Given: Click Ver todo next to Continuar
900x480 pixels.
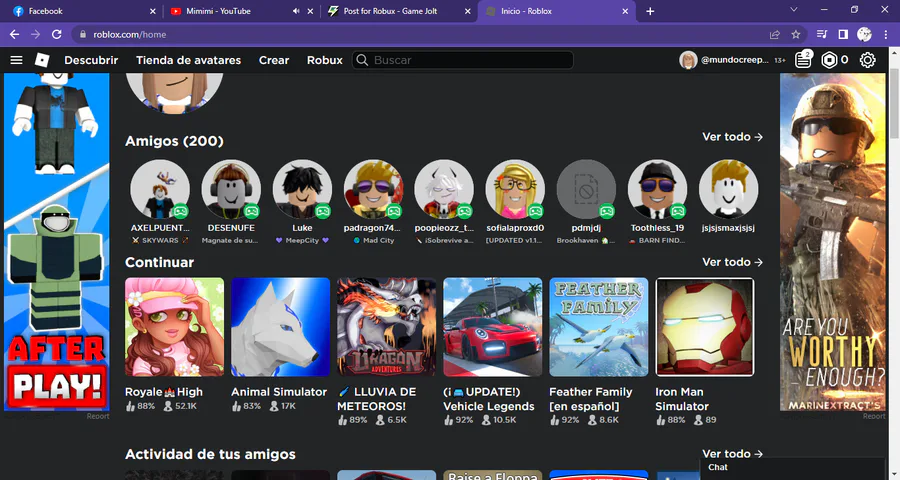Looking at the screenshot, I should coord(732,262).
